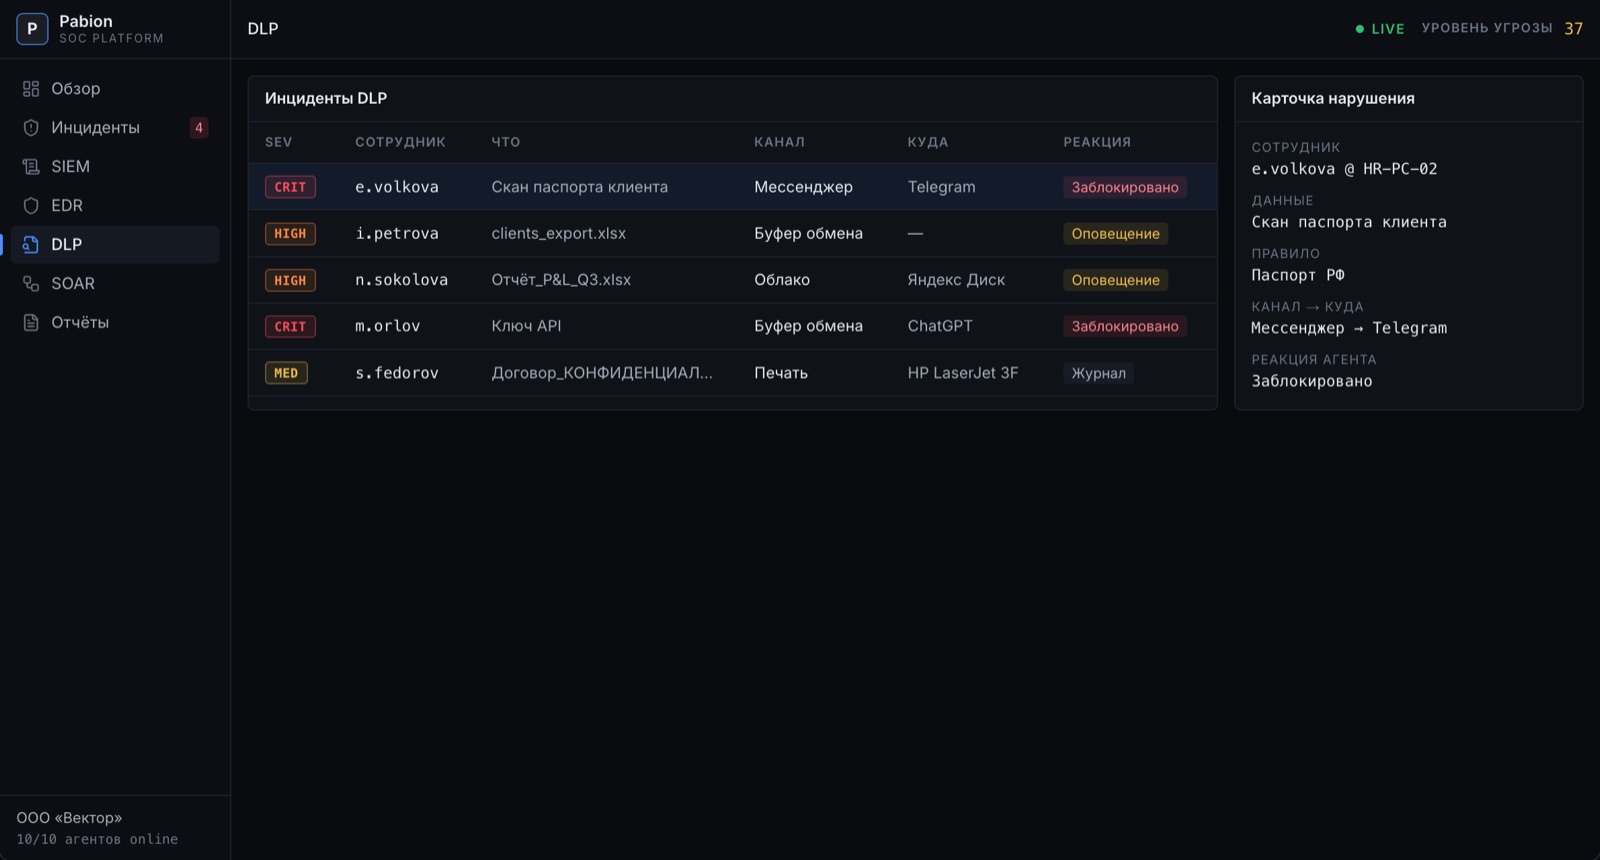1600x860 pixels.
Task: Click the Pabion logo icon
Action: [x=32, y=29]
